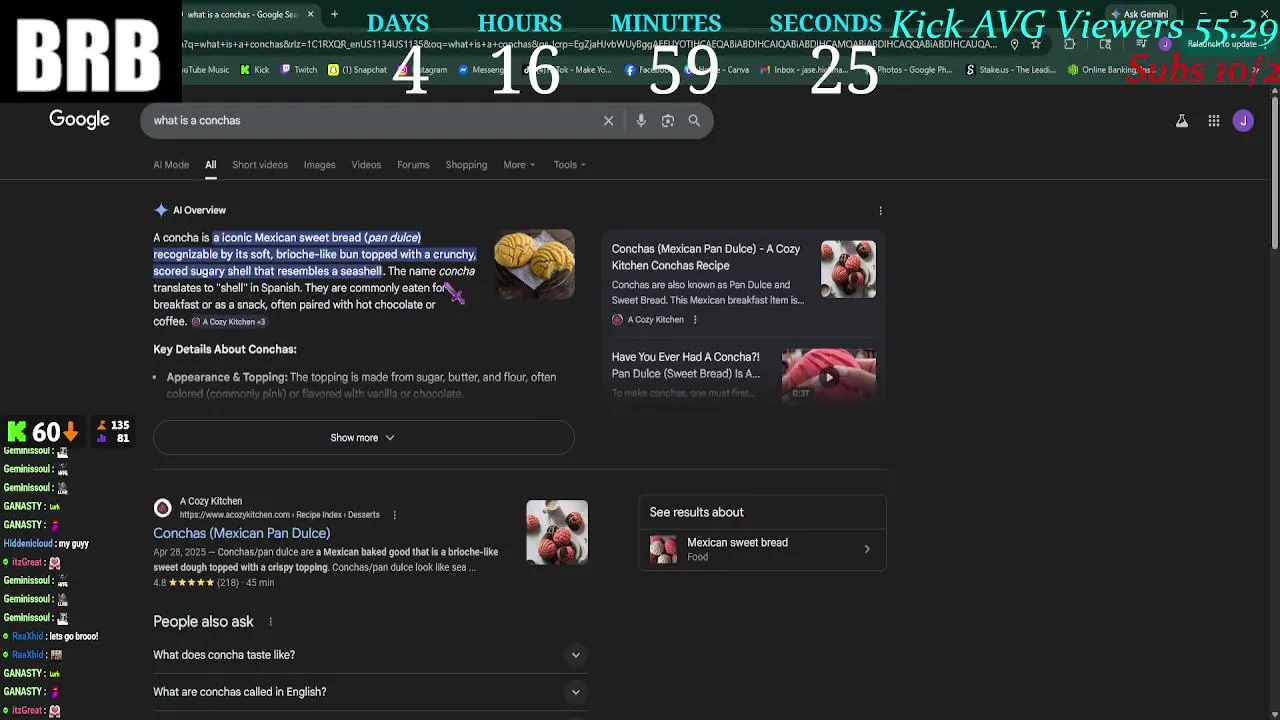Click 'Key Details About Conchas:' heading
The image size is (1280, 720).
click(x=225, y=350)
